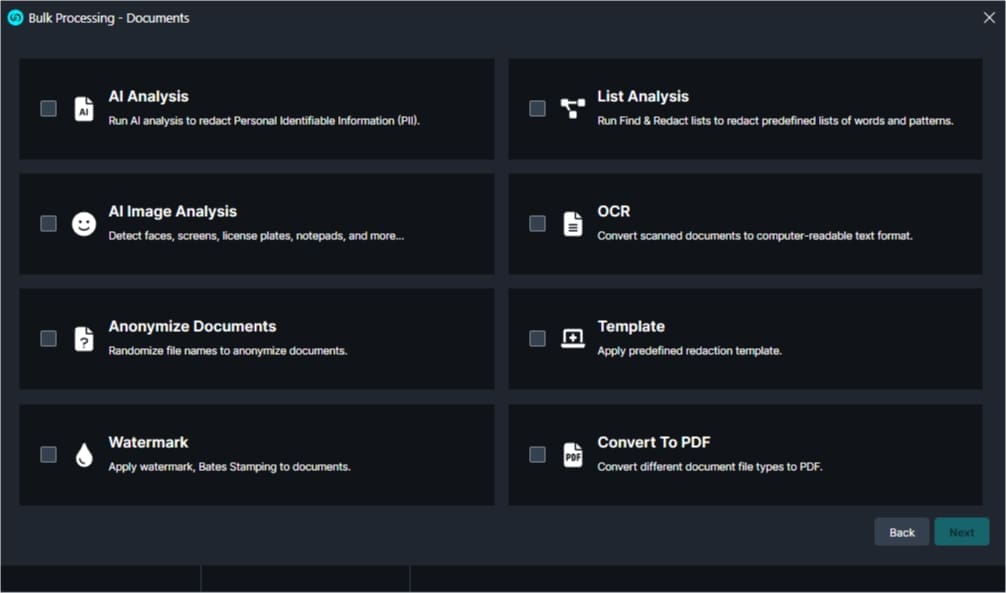The width and height of the screenshot is (1006, 593).
Task: Click the AI Image Analysis smiley face icon
Action: point(84,224)
